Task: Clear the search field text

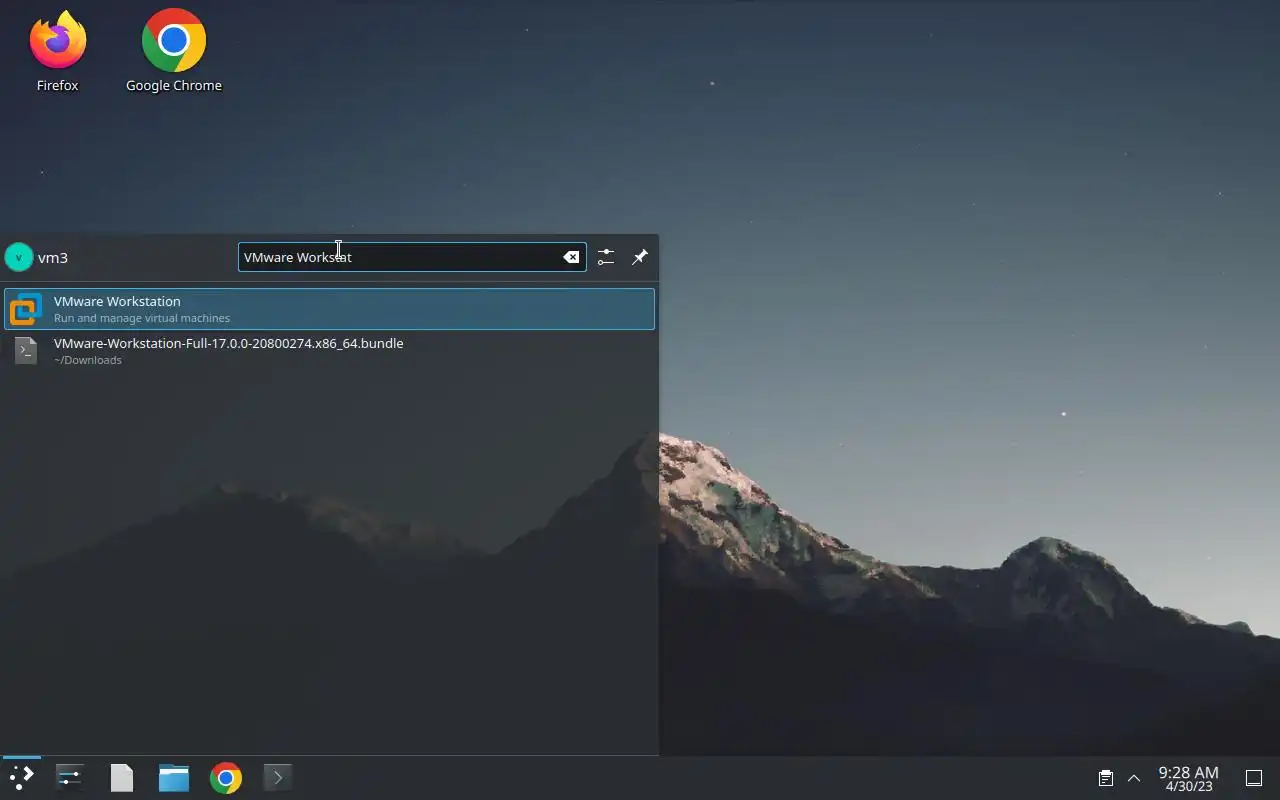Action: [x=571, y=257]
